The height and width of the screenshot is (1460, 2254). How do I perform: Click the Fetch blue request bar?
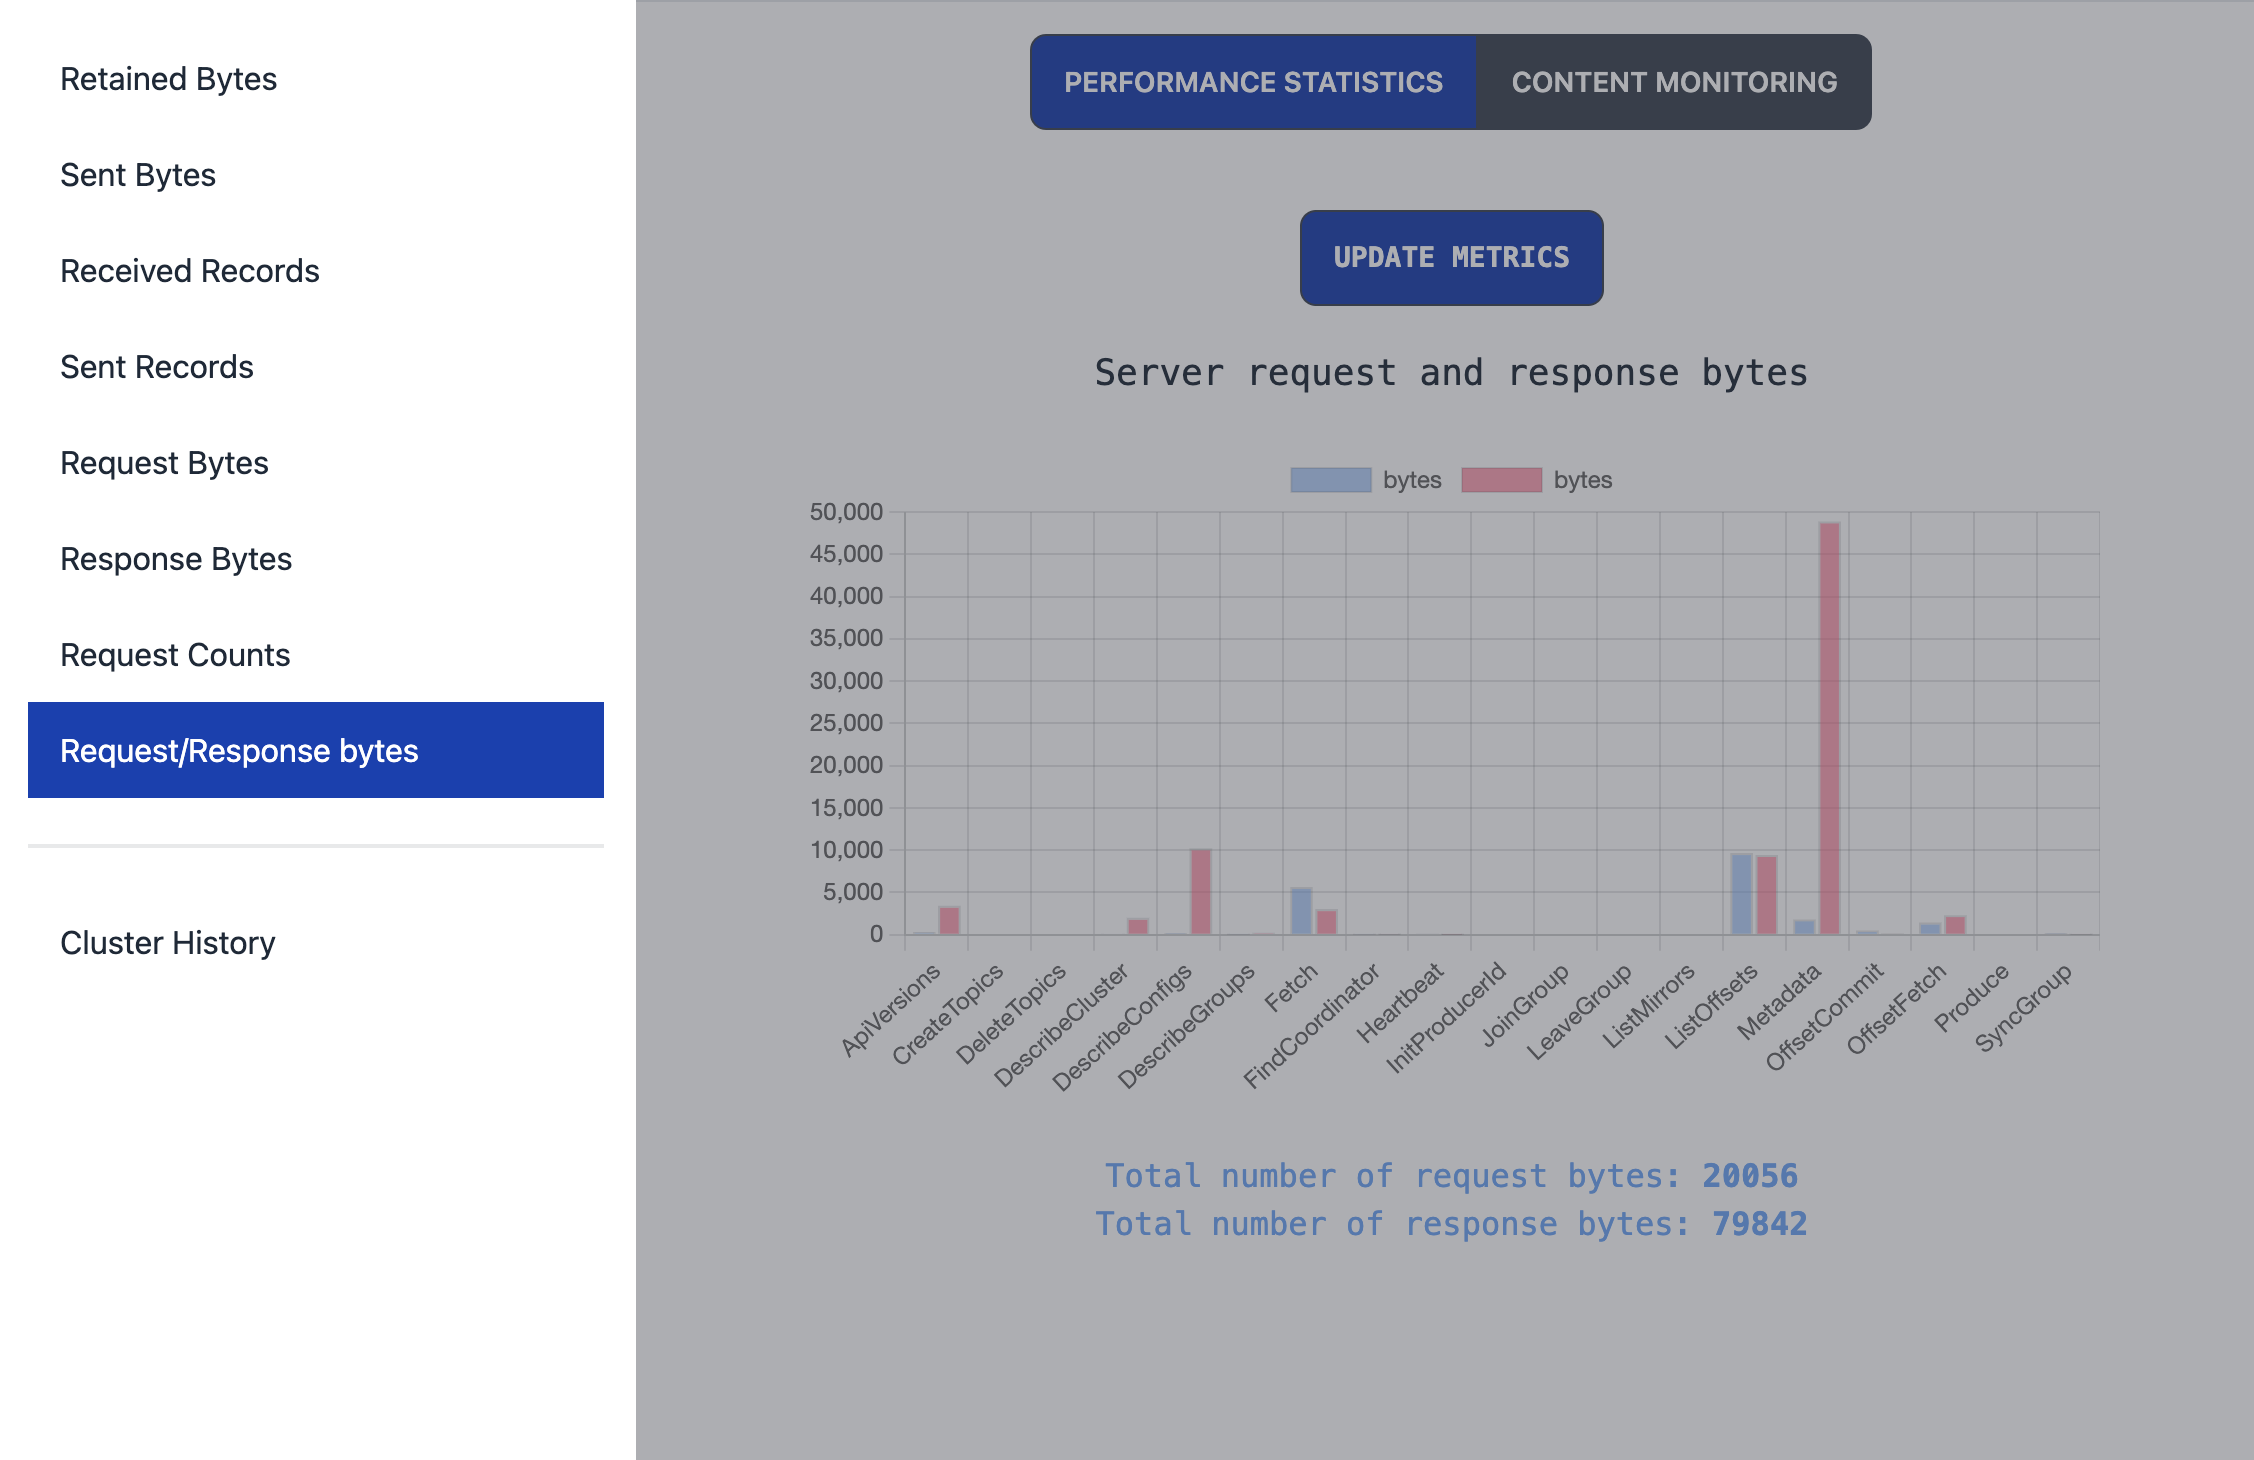tap(1301, 911)
